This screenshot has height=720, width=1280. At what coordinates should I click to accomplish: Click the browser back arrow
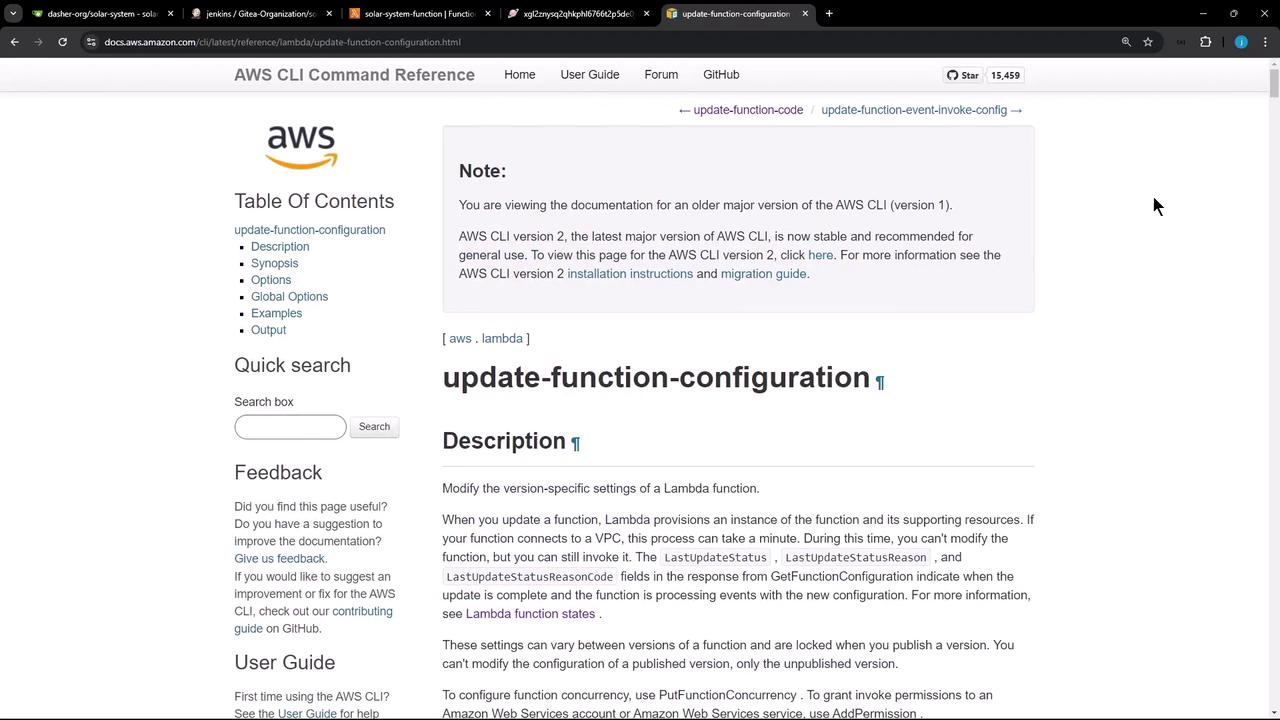pyautogui.click(x=14, y=42)
